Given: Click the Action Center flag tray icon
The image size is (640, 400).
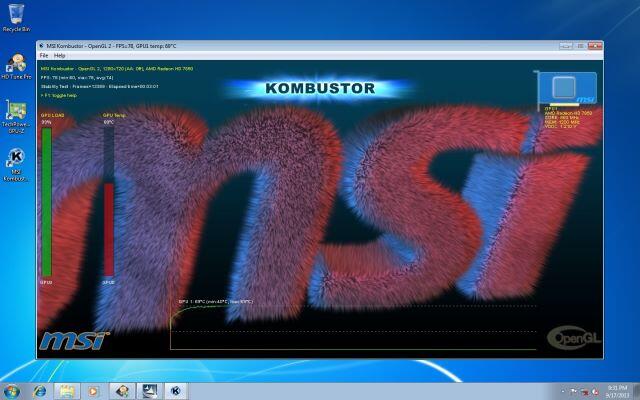Looking at the screenshot, I should tap(573, 392).
